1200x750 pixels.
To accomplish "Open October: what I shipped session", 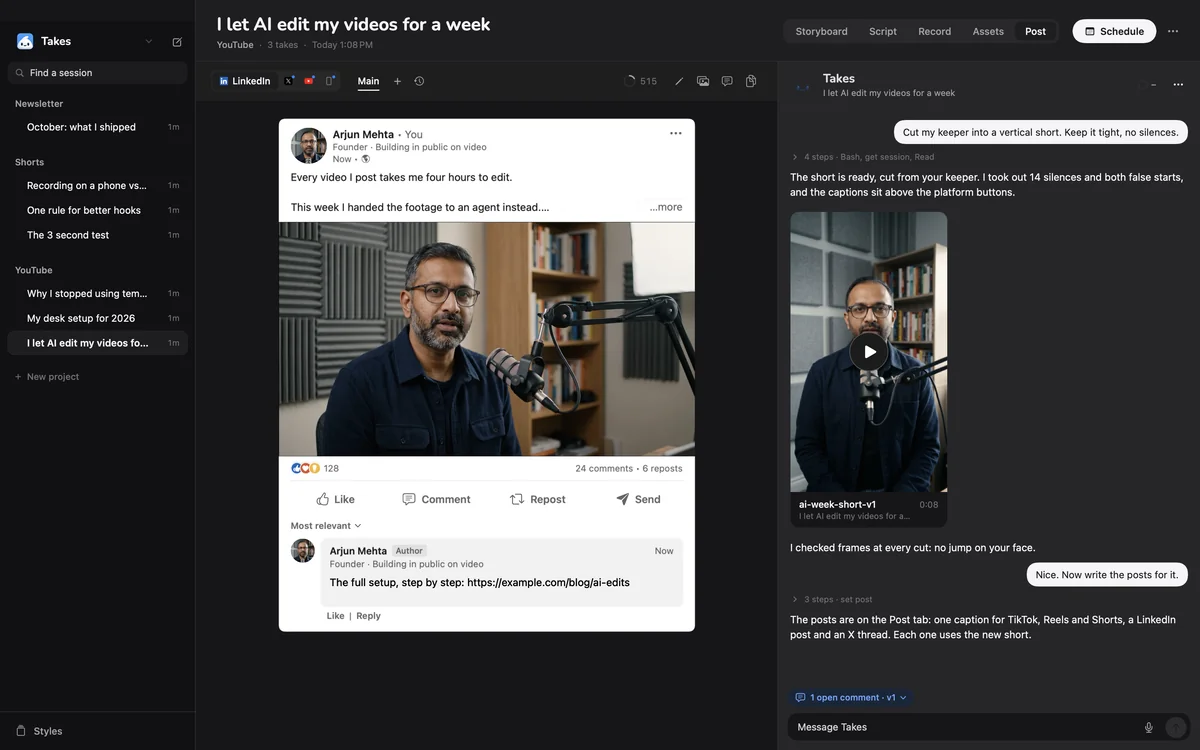I will (97, 127).
